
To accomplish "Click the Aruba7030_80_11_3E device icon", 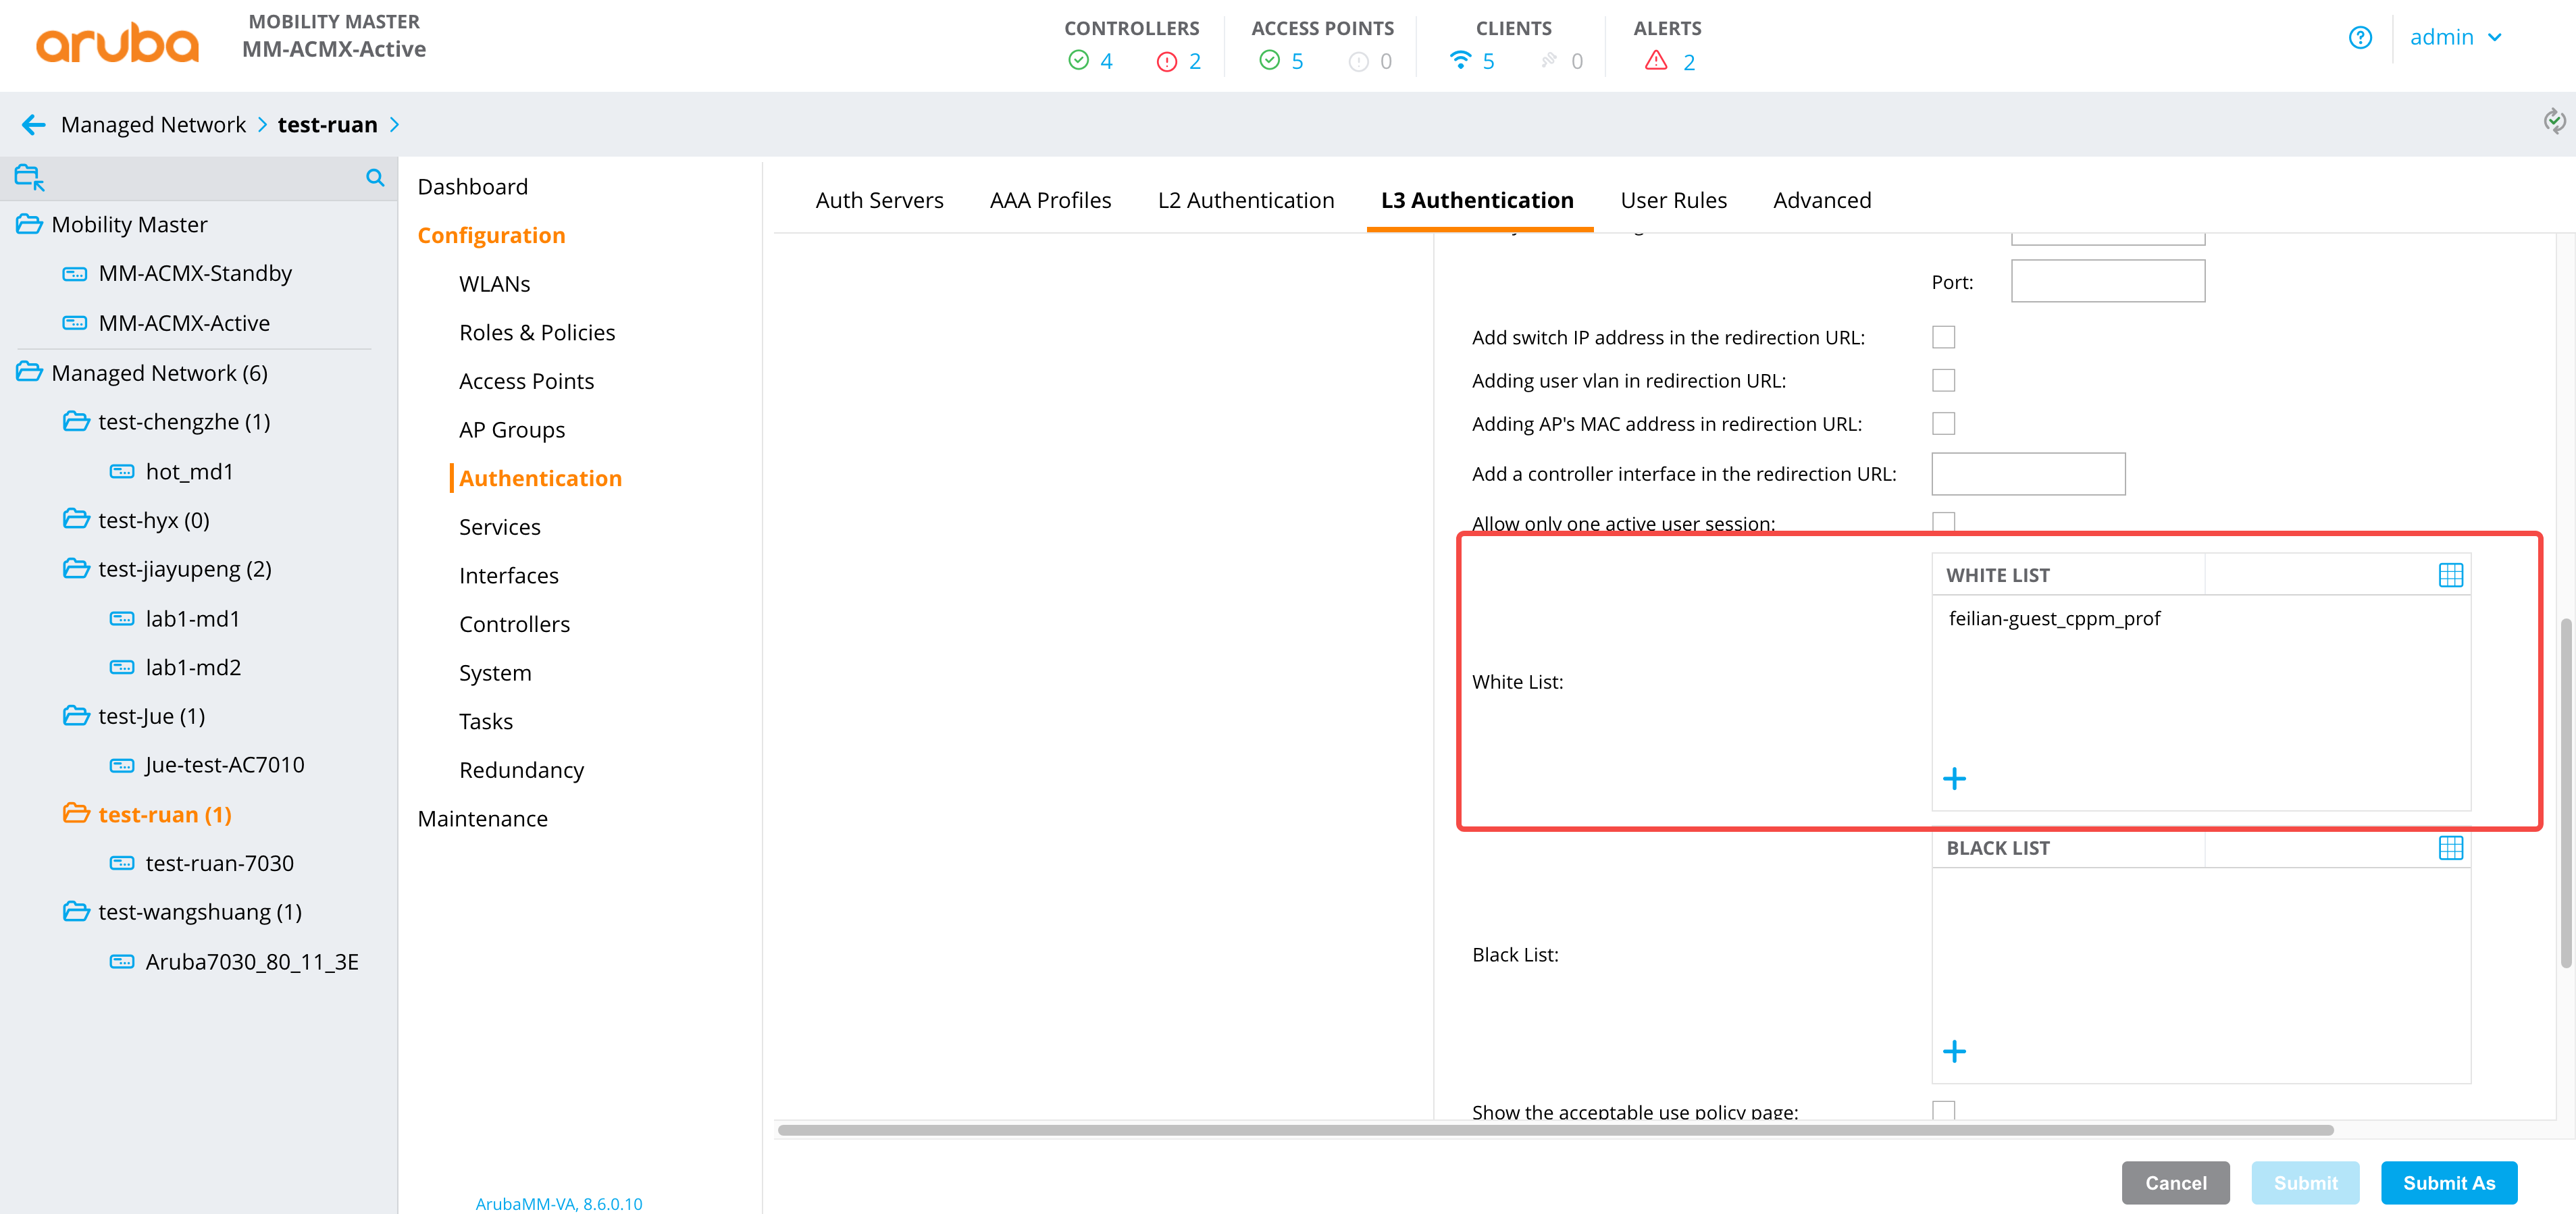I will [122, 962].
